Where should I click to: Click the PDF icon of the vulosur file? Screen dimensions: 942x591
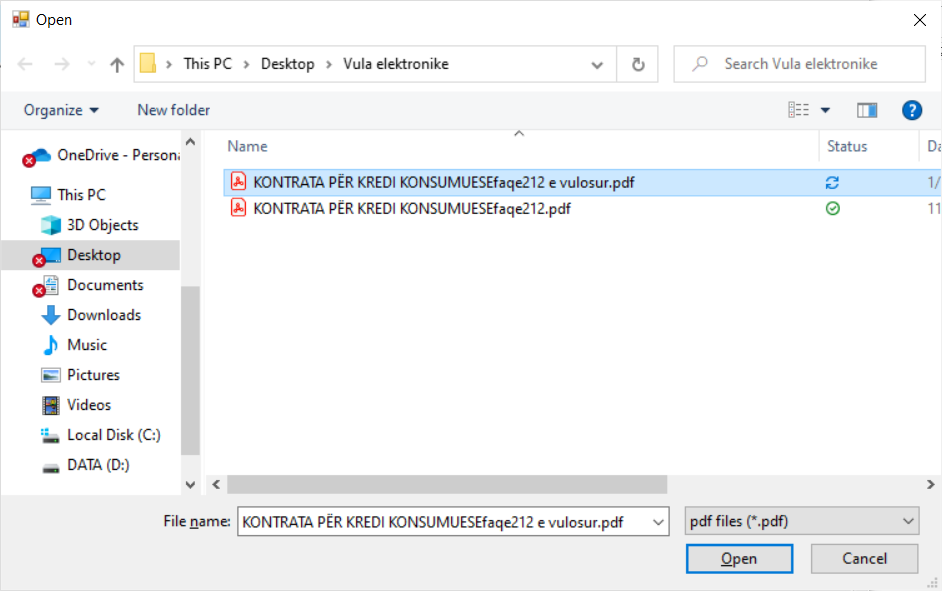[239, 181]
